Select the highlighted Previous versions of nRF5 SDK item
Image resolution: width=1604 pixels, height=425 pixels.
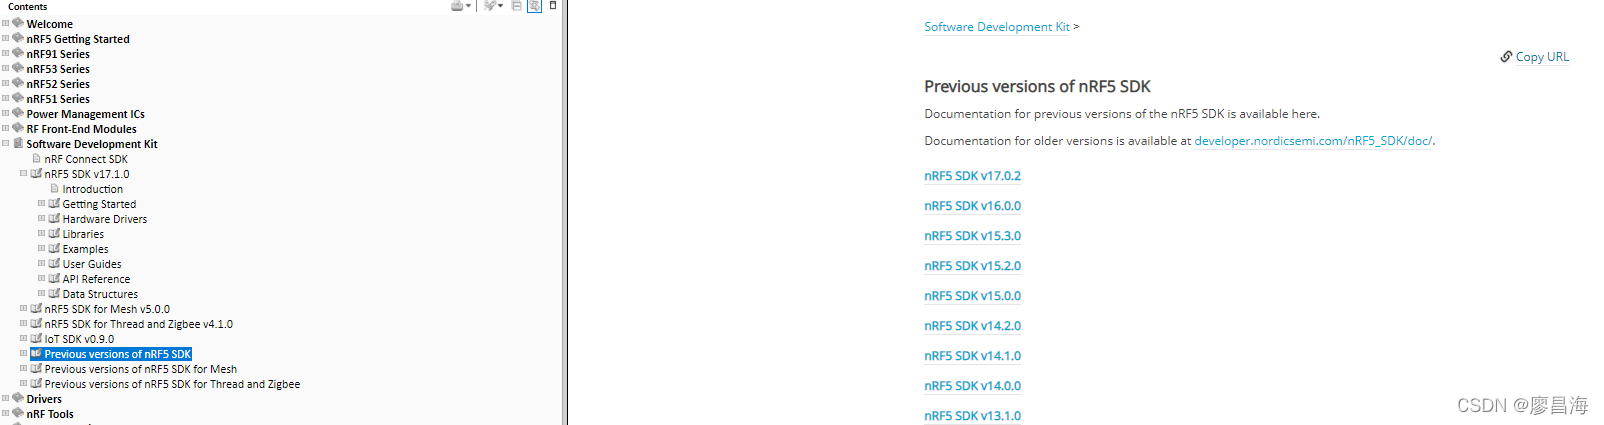click(118, 354)
